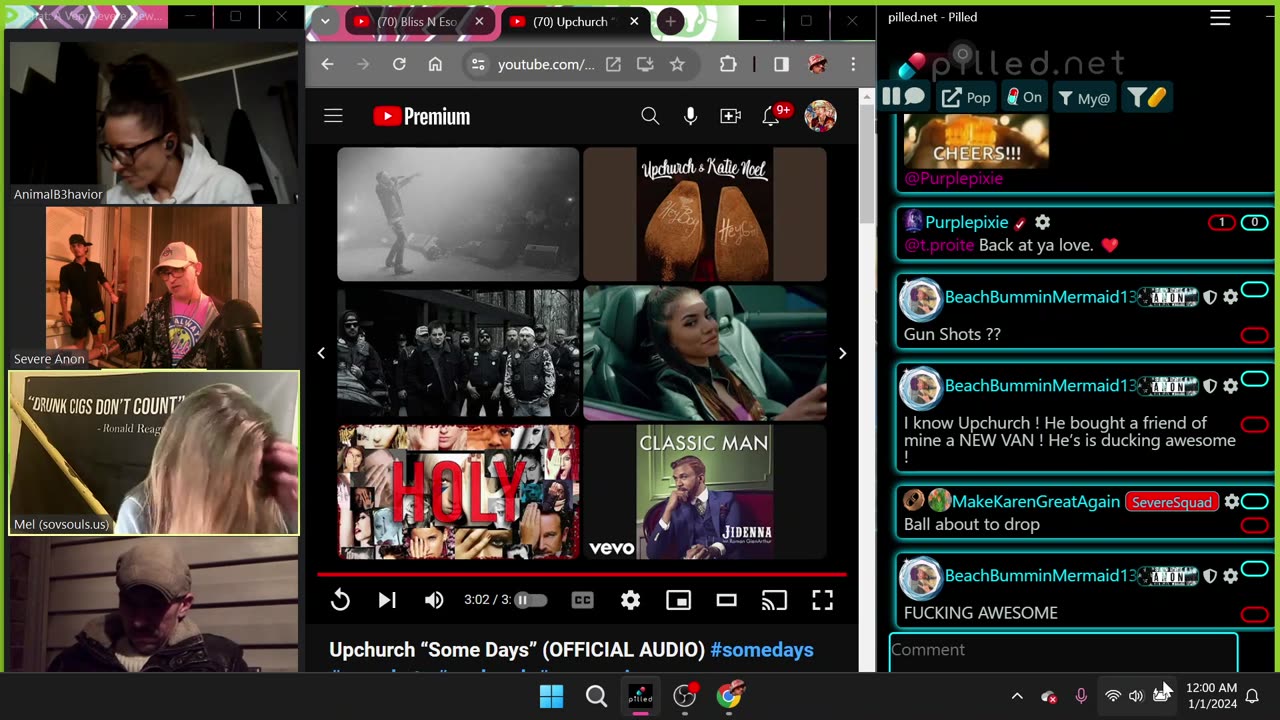Search with your voice microphone icon
The image size is (1280, 720).
[690, 116]
